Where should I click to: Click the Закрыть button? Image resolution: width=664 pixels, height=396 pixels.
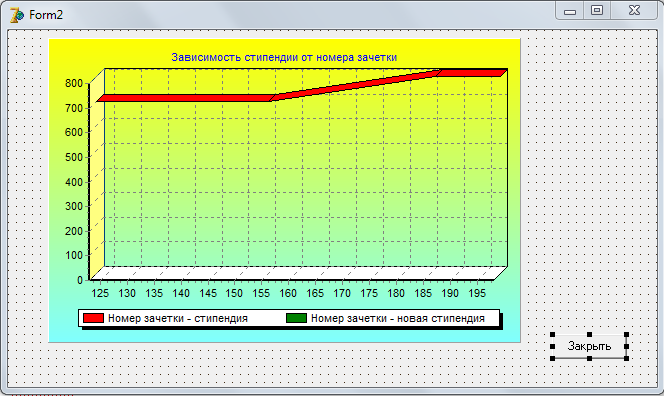pyautogui.click(x=589, y=346)
